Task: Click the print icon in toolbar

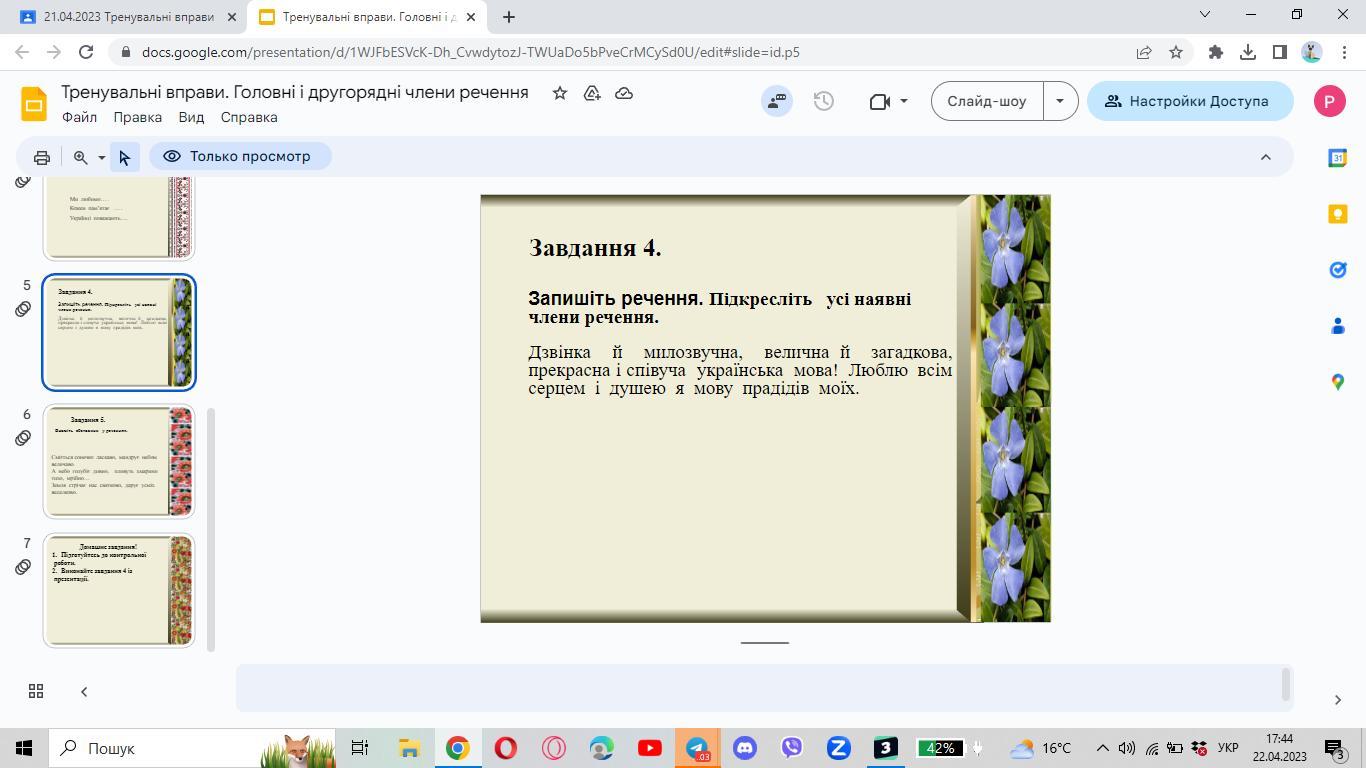Action: click(41, 157)
